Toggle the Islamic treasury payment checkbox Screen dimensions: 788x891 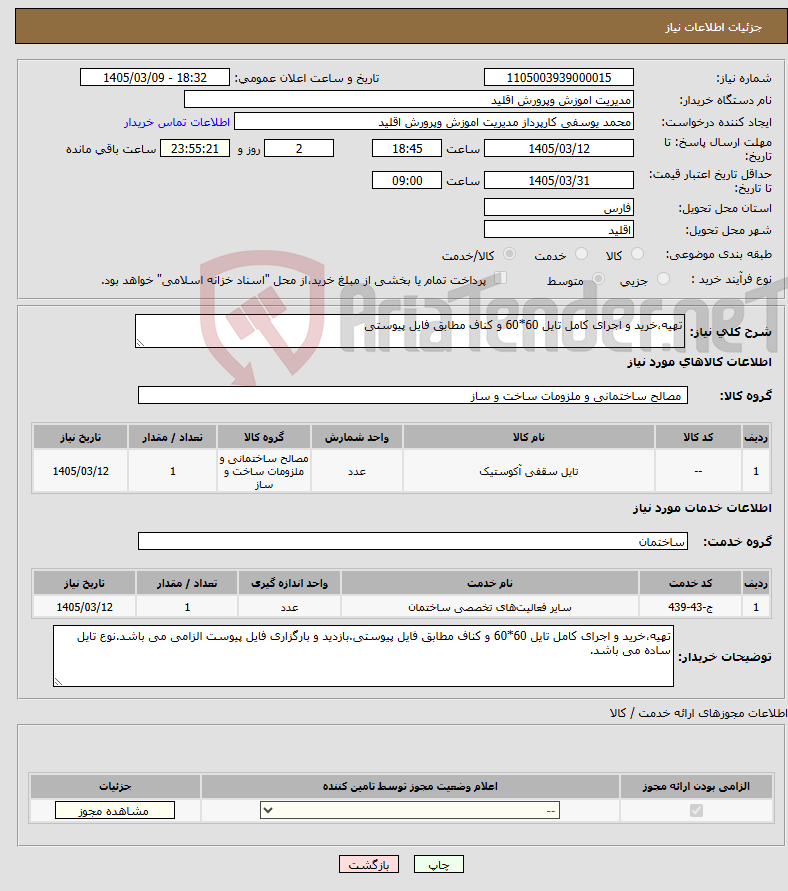tap(500, 278)
